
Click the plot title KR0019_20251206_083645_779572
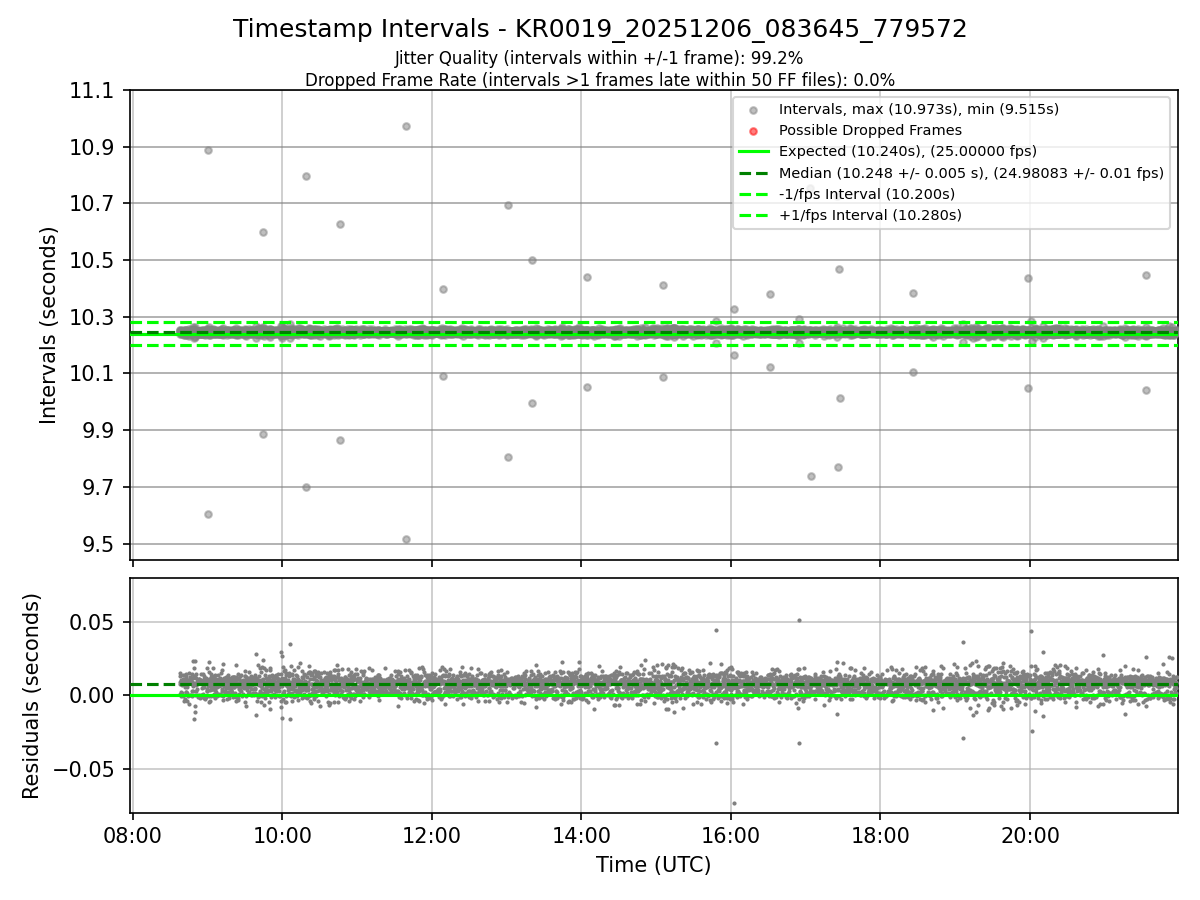pyautogui.click(x=600, y=29)
